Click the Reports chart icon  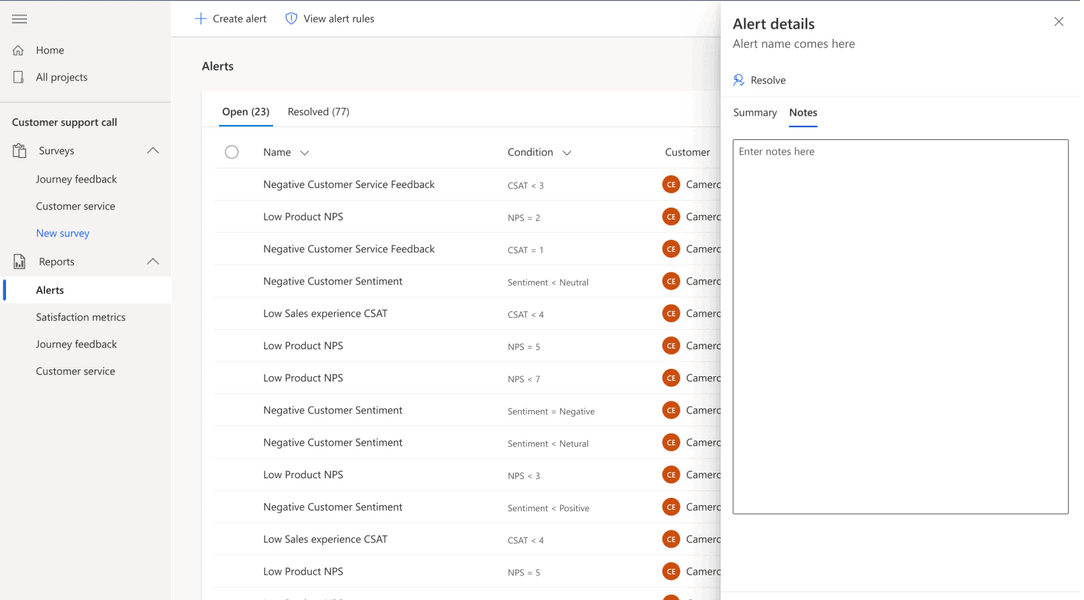click(19, 262)
